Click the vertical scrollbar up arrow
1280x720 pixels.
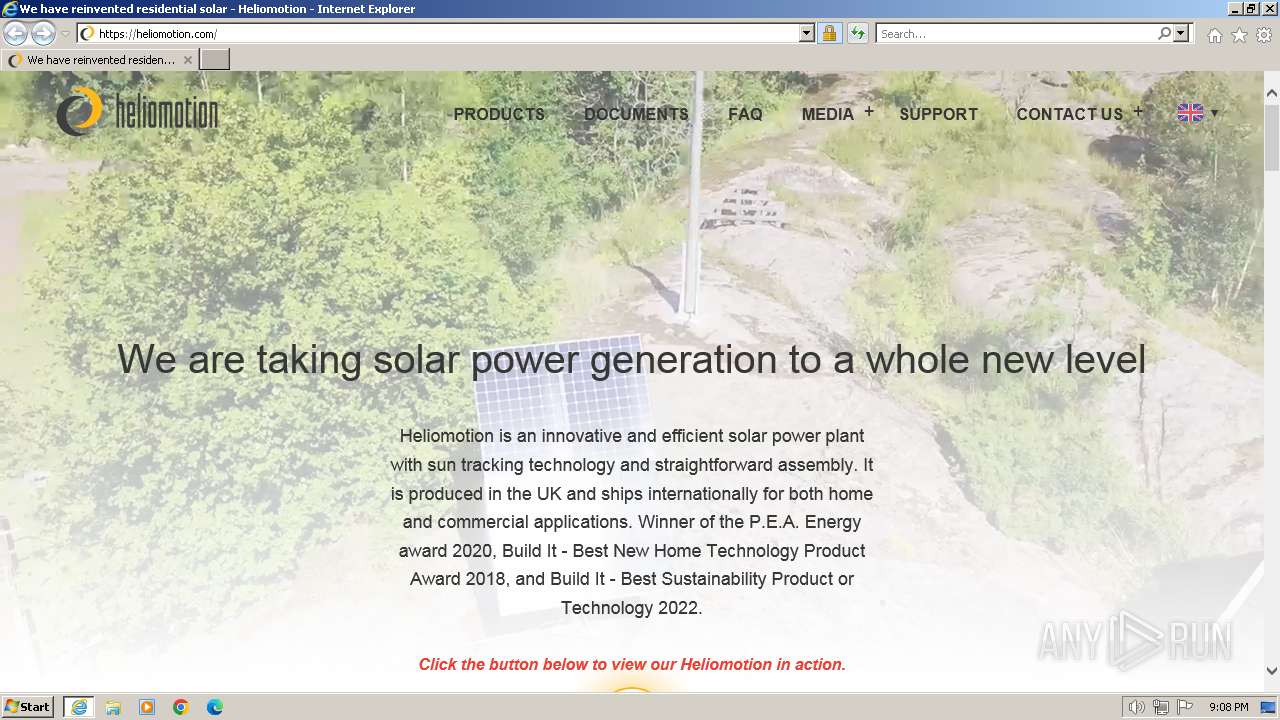click(x=1271, y=93)
